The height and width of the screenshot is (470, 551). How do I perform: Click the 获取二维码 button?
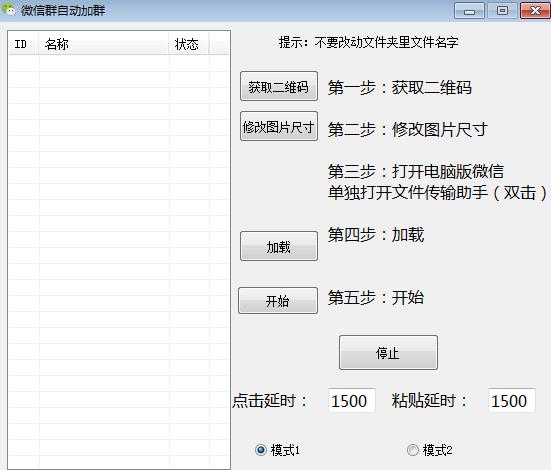(279, 86)
